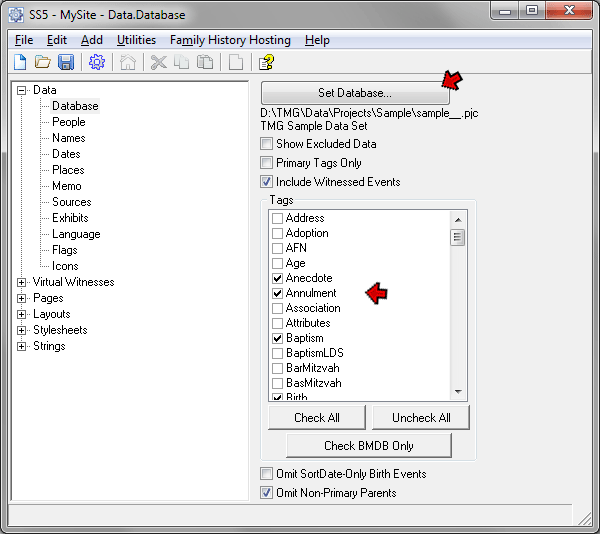Select People in the Data tree

pyautogui.click(x=69, y=122)
